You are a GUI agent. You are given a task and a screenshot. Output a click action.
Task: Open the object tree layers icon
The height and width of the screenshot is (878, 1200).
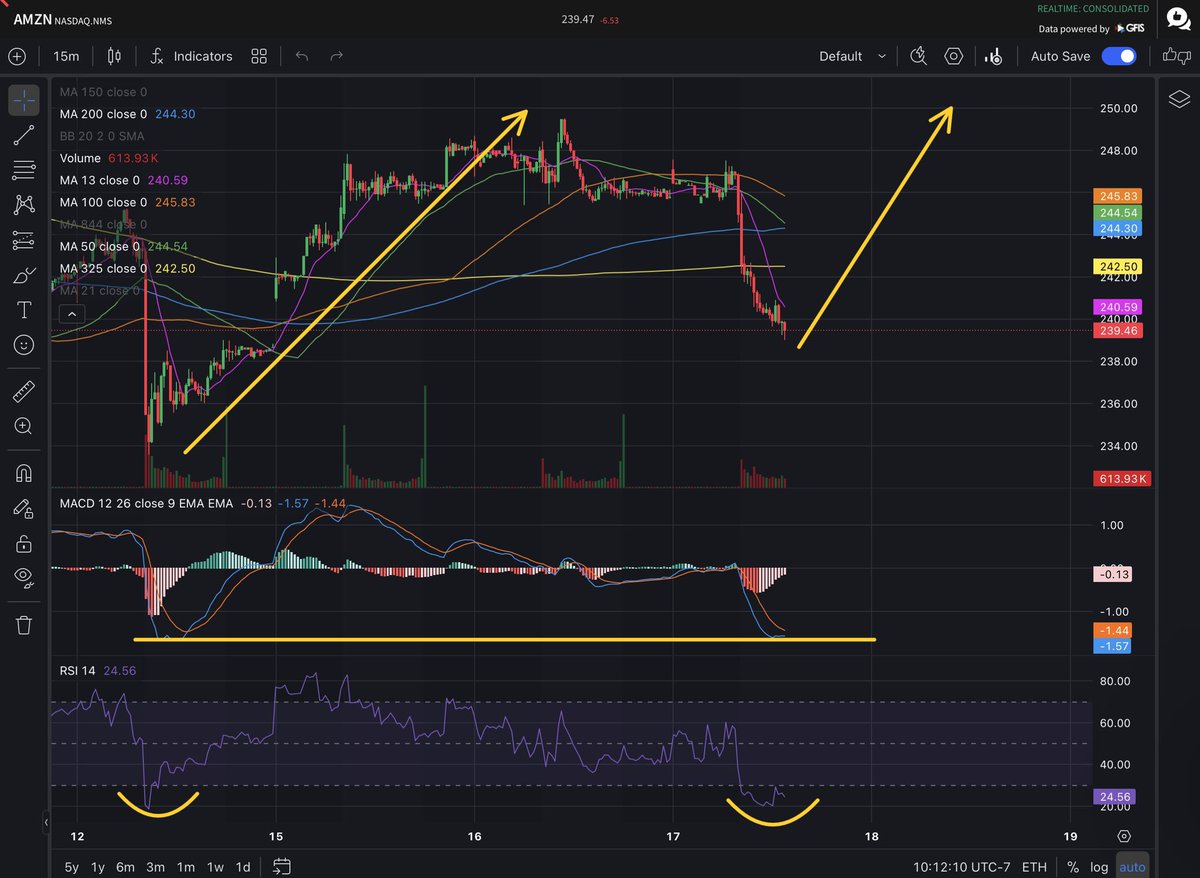coord(1179,98)
